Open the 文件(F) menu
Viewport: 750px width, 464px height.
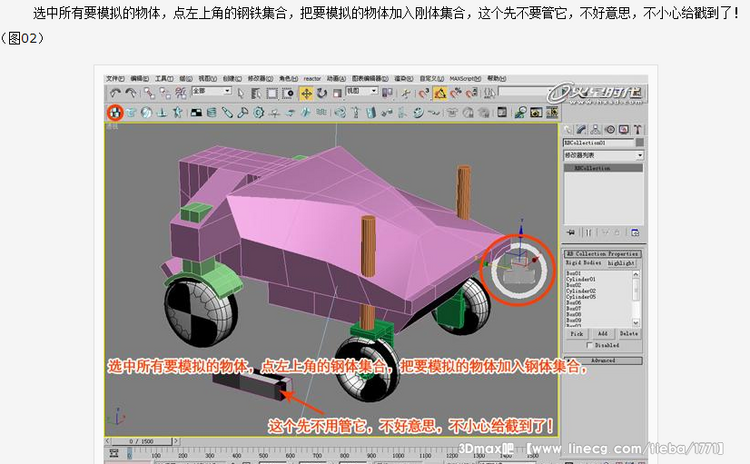click(x=115, y=78)
